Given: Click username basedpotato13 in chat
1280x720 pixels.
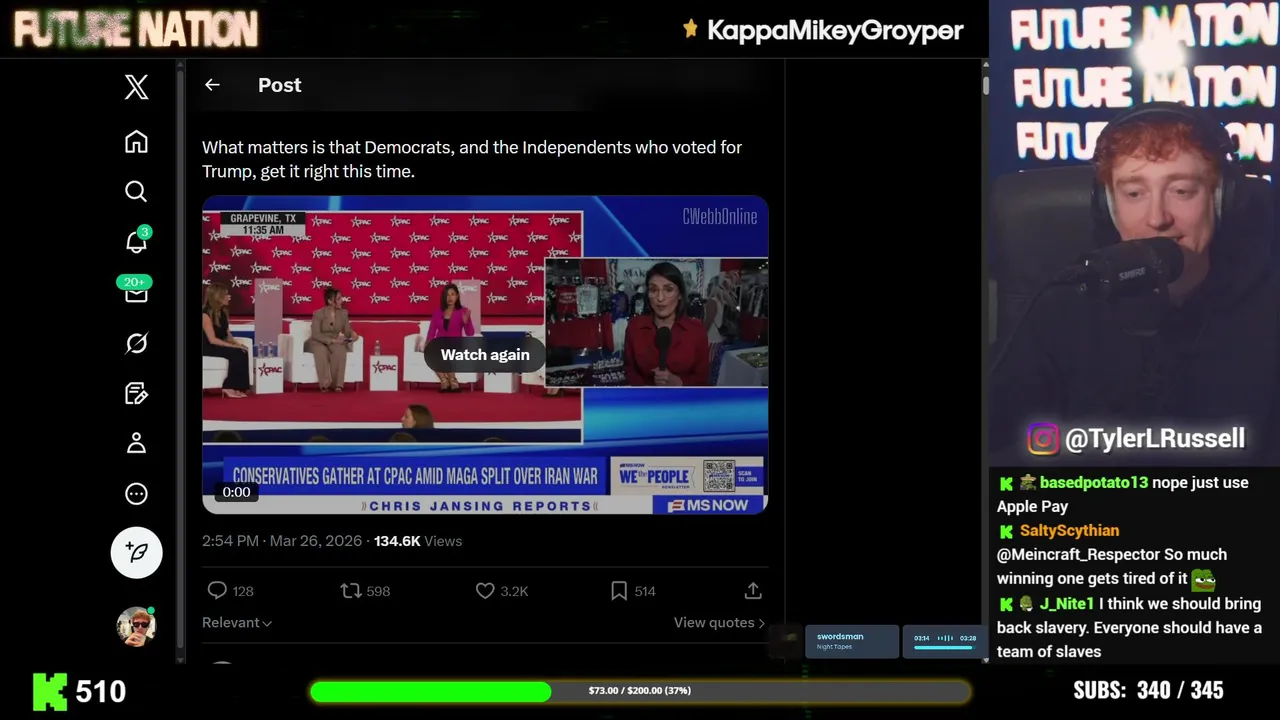Looking at the screenshot, I should [1094, 482].
